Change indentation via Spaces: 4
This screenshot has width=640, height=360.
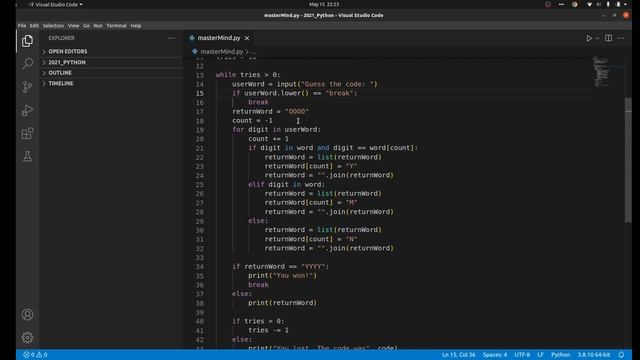(495, 355)
